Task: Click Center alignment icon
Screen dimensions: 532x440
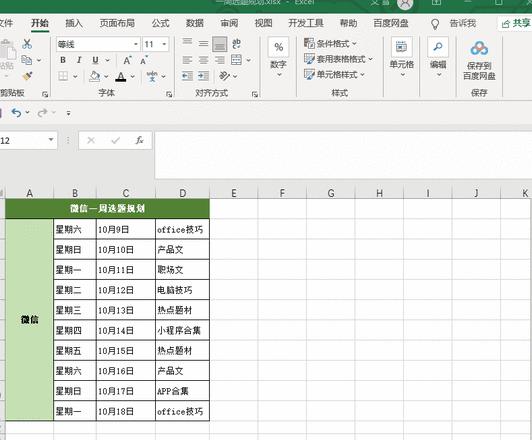Action: pos(203,60)
